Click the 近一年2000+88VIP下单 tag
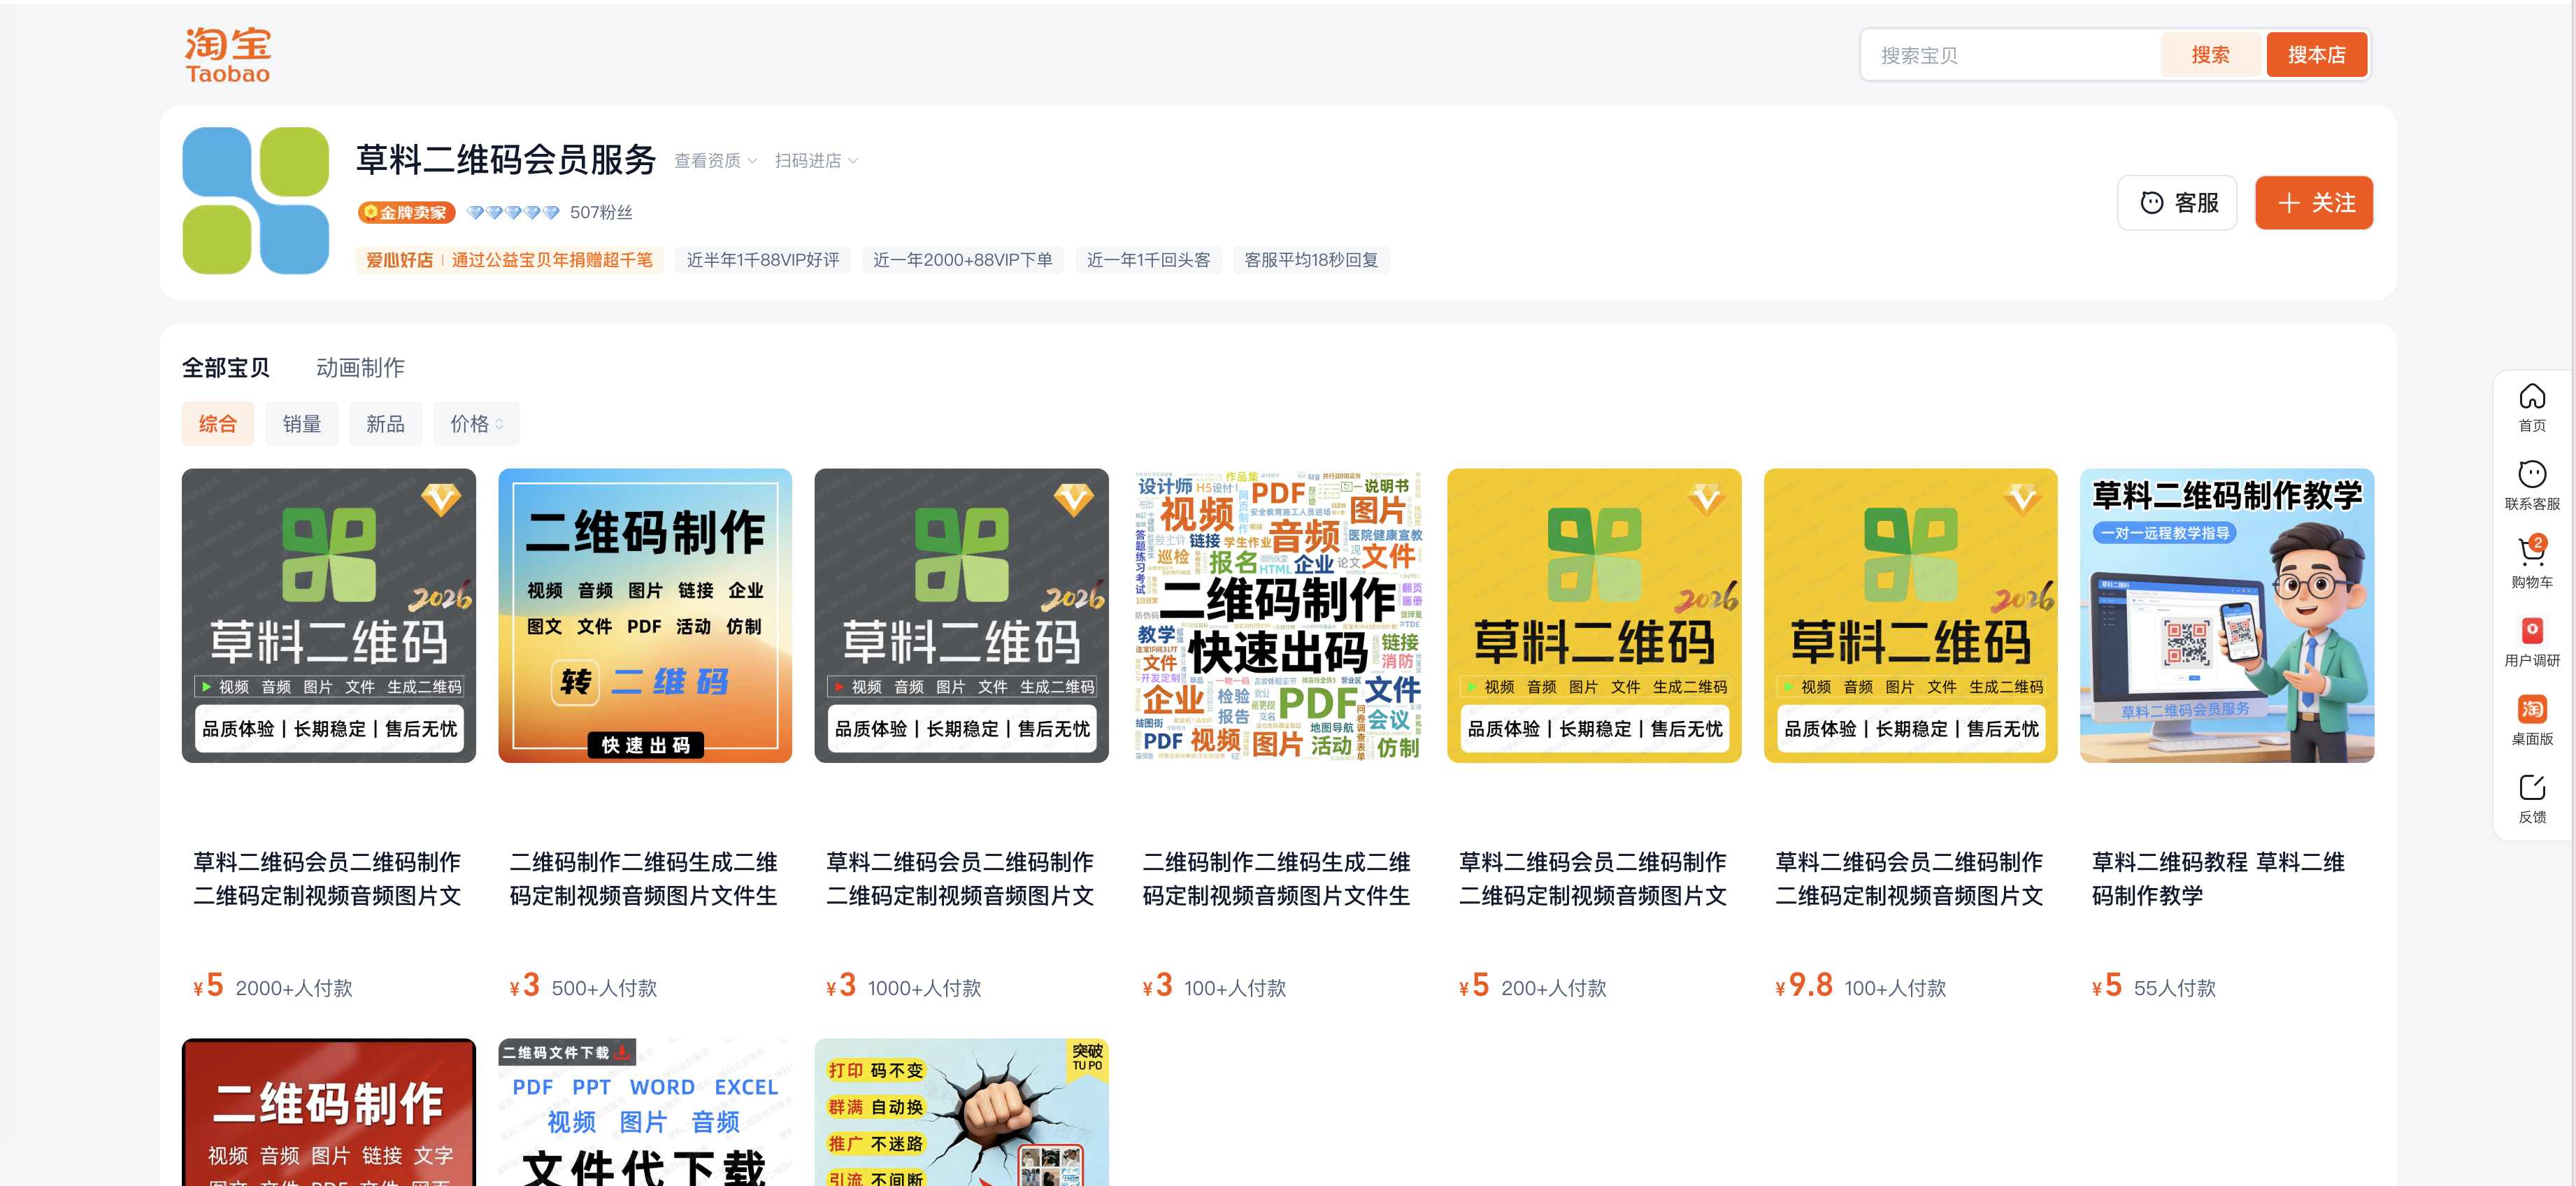The height and width of the screenshot is (1186, 2576). point(963,260)
